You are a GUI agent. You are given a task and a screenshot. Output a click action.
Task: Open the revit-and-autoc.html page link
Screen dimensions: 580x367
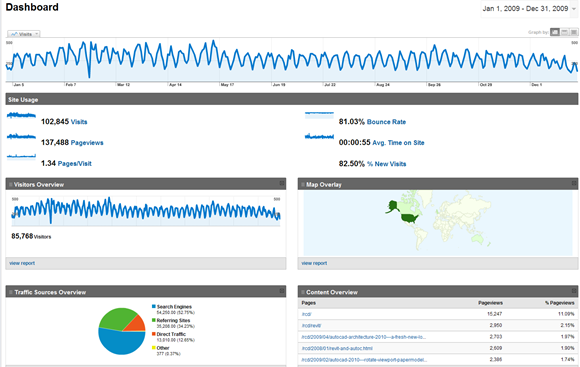[337, 349]
